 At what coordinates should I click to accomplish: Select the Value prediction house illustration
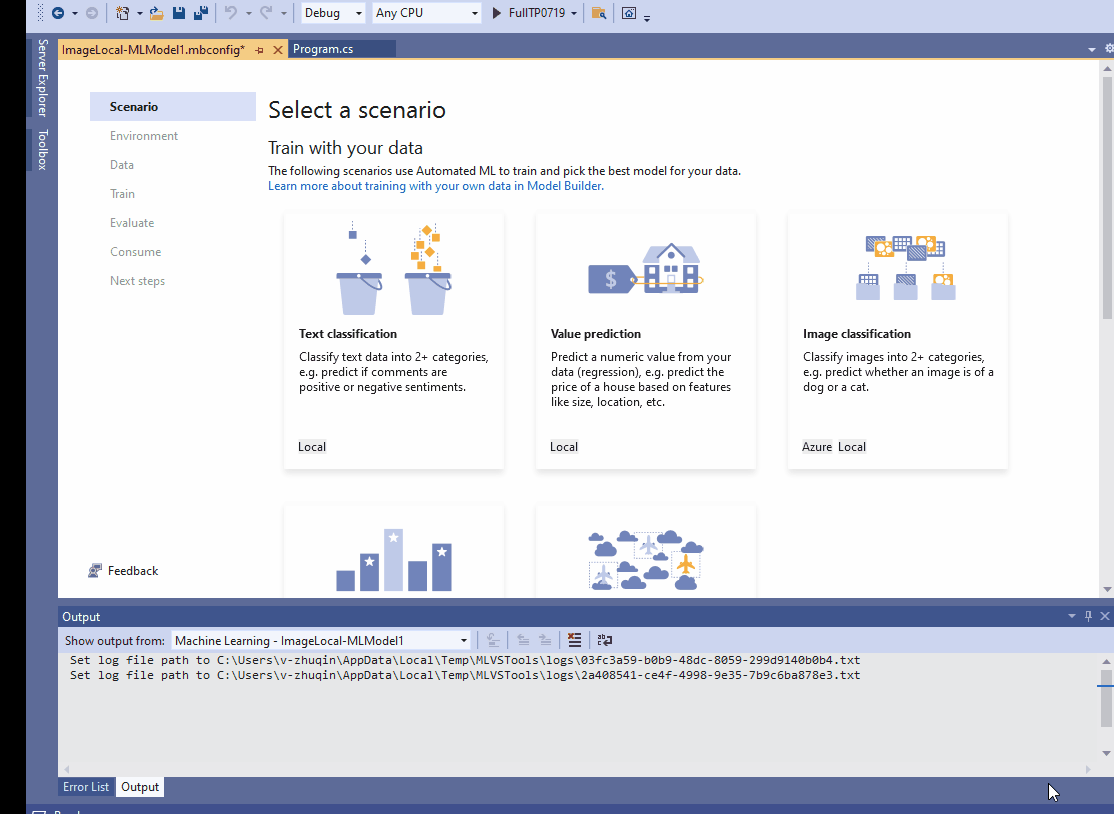(646, 269)
